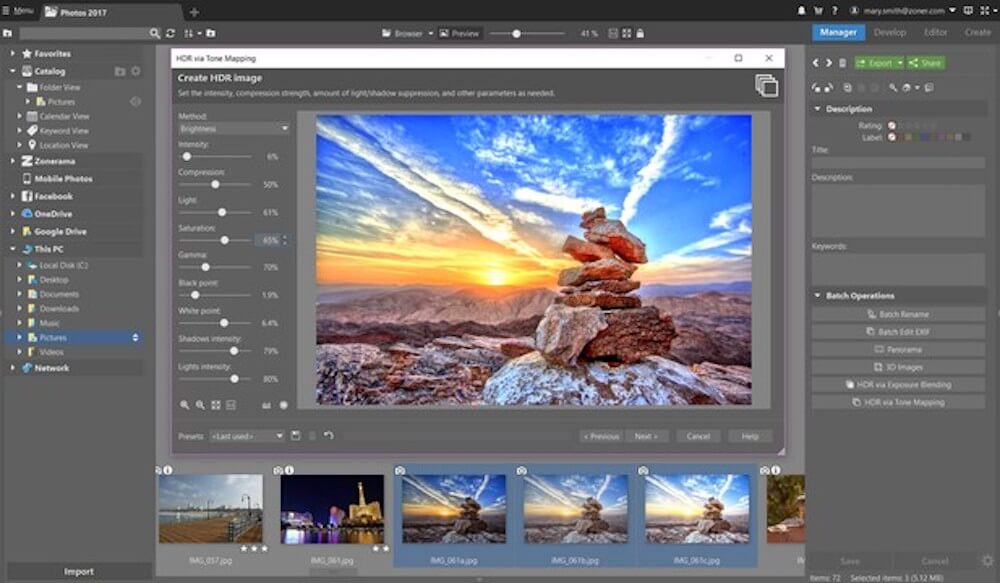The height and width of the screenshot is (583, 1000).
Task: Click the notifications bell icon
Action: pyautogui.click(x=802, y=11)
